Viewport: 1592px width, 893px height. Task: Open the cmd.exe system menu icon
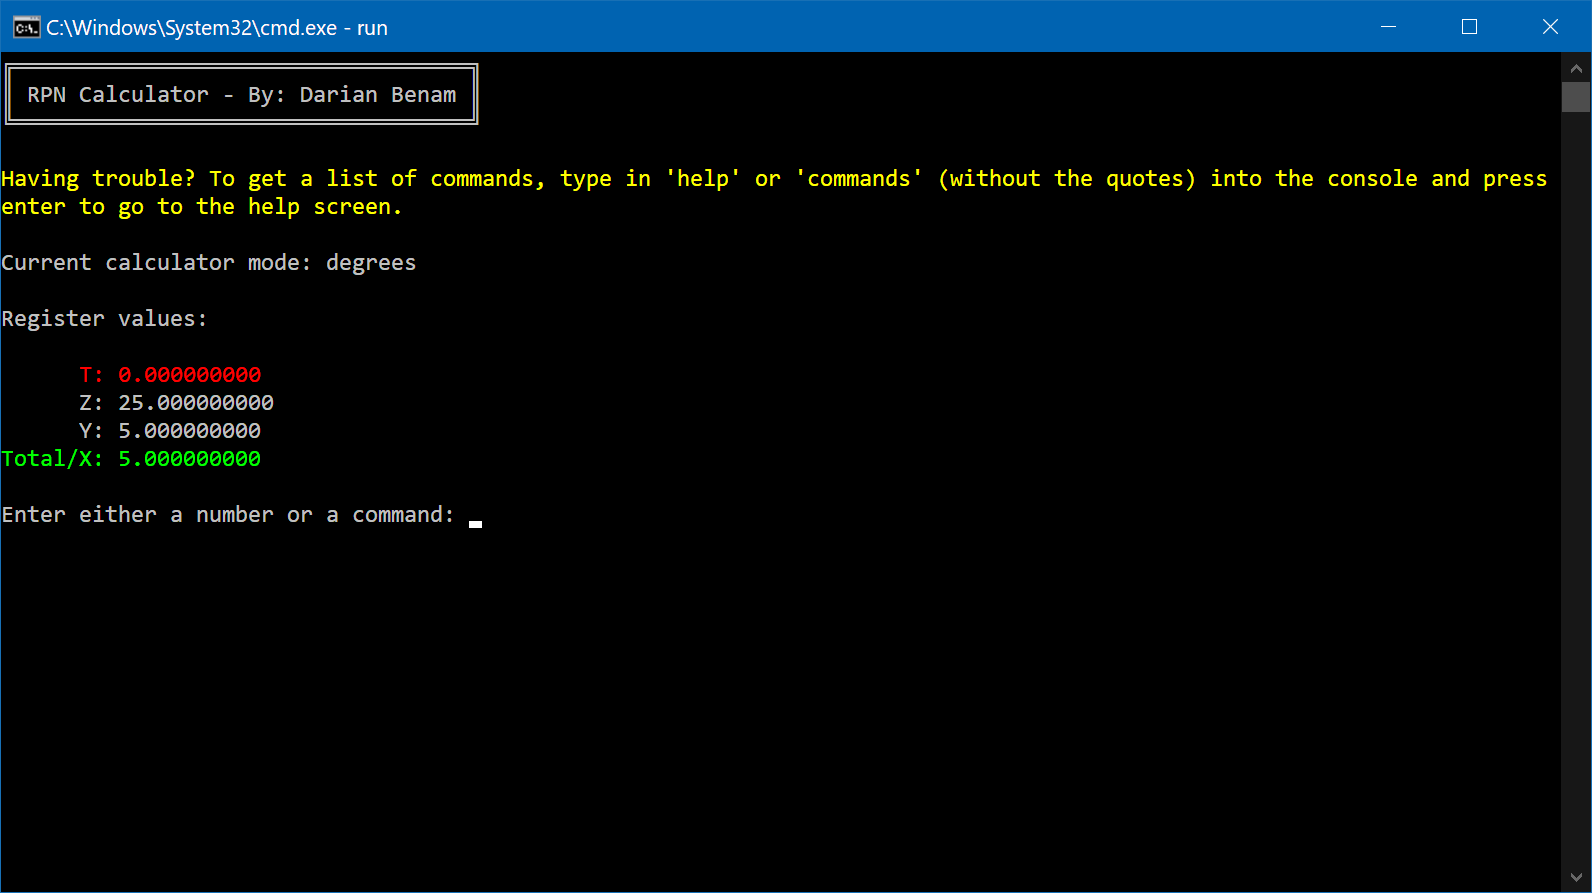[26, 27]
